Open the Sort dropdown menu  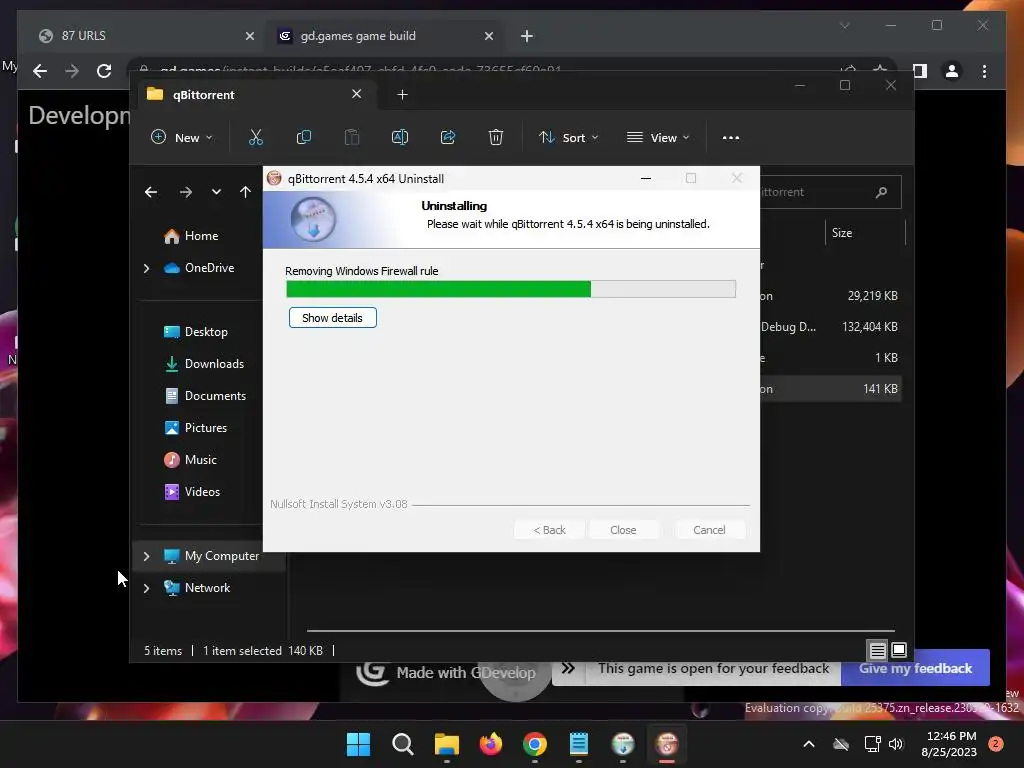(x=568, y=138)
